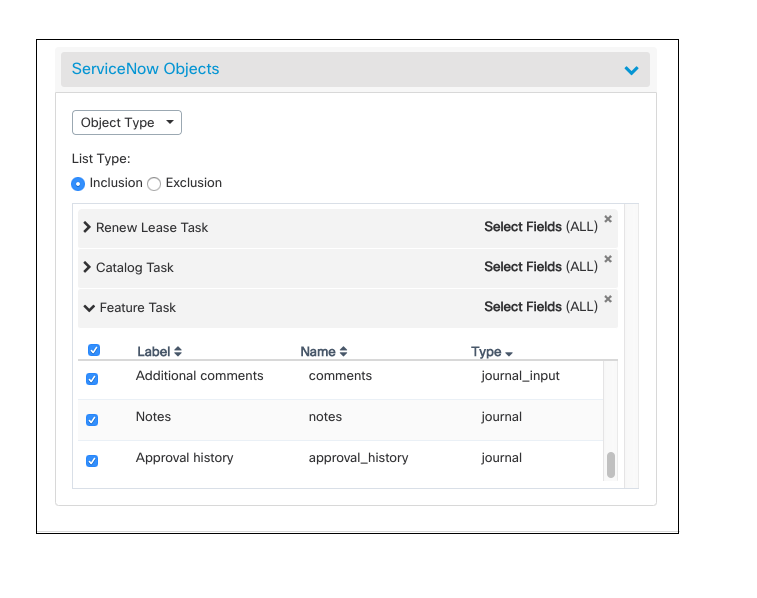Click the 'Notes' label cell
Viewport: 757px width, 598px height.
click(x=153, y=417)
